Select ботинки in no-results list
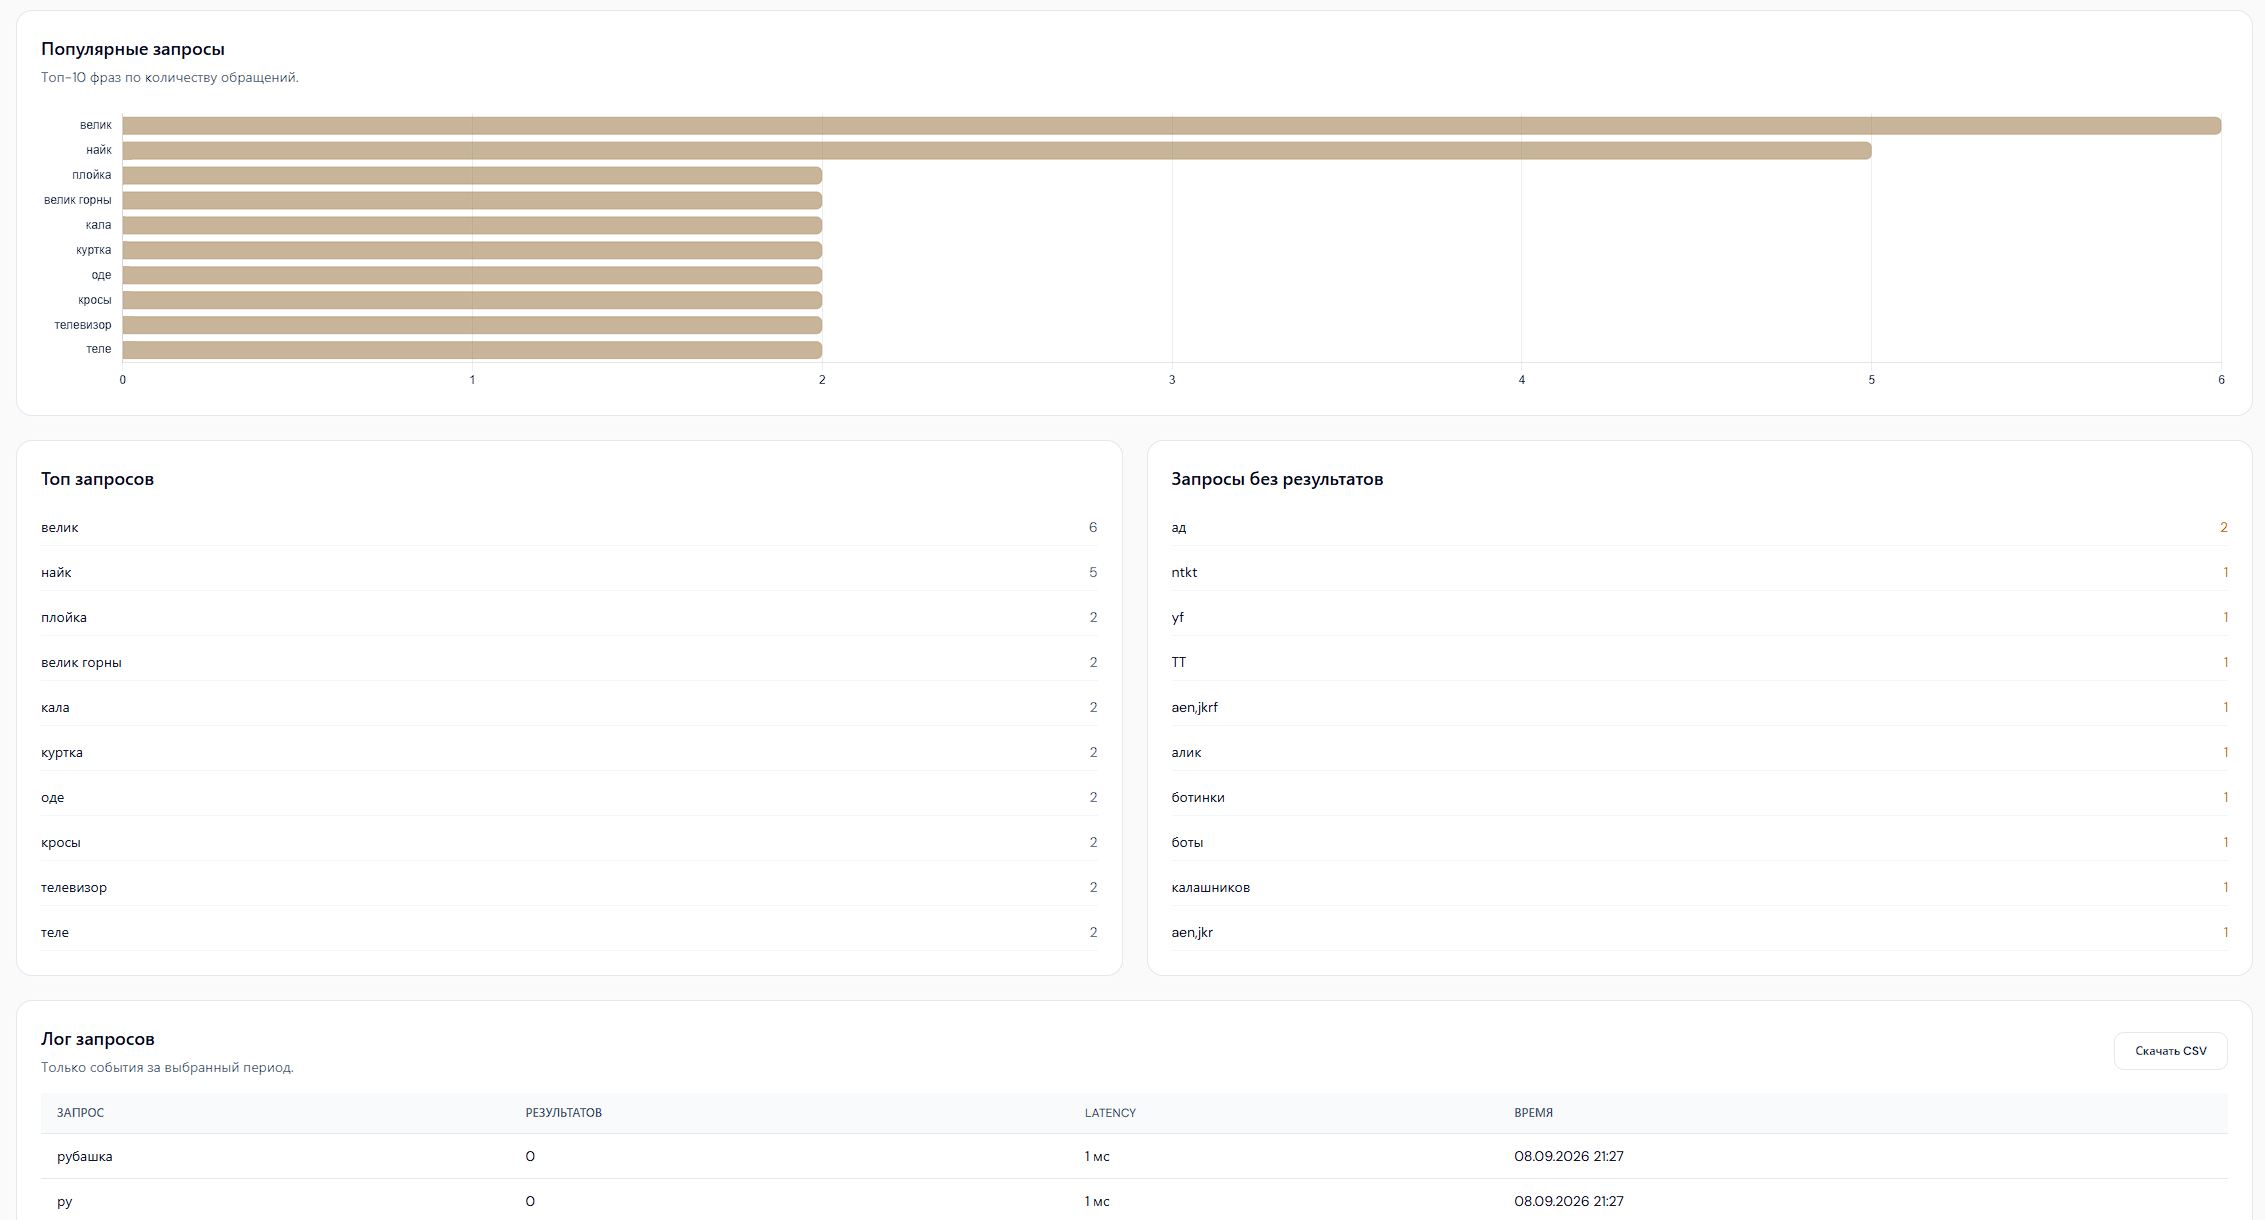Screen dimensions: 2265x1220 pos(1699,797)
